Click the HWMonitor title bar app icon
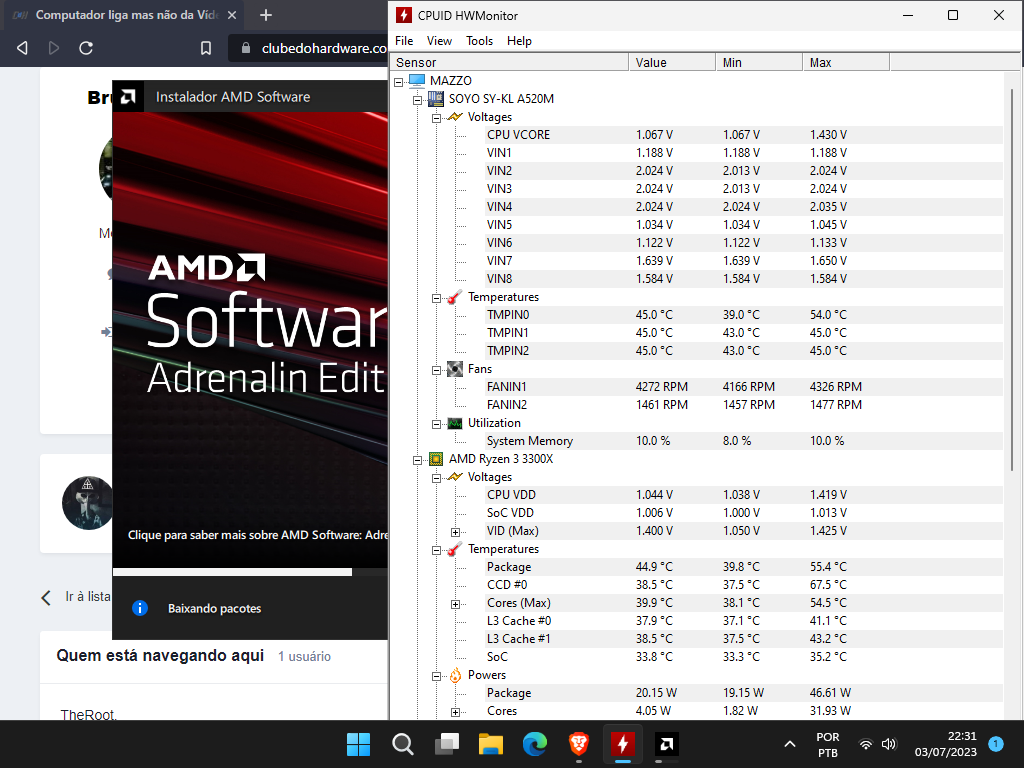This screenshot has width=1024, height=768. [404, 15]
